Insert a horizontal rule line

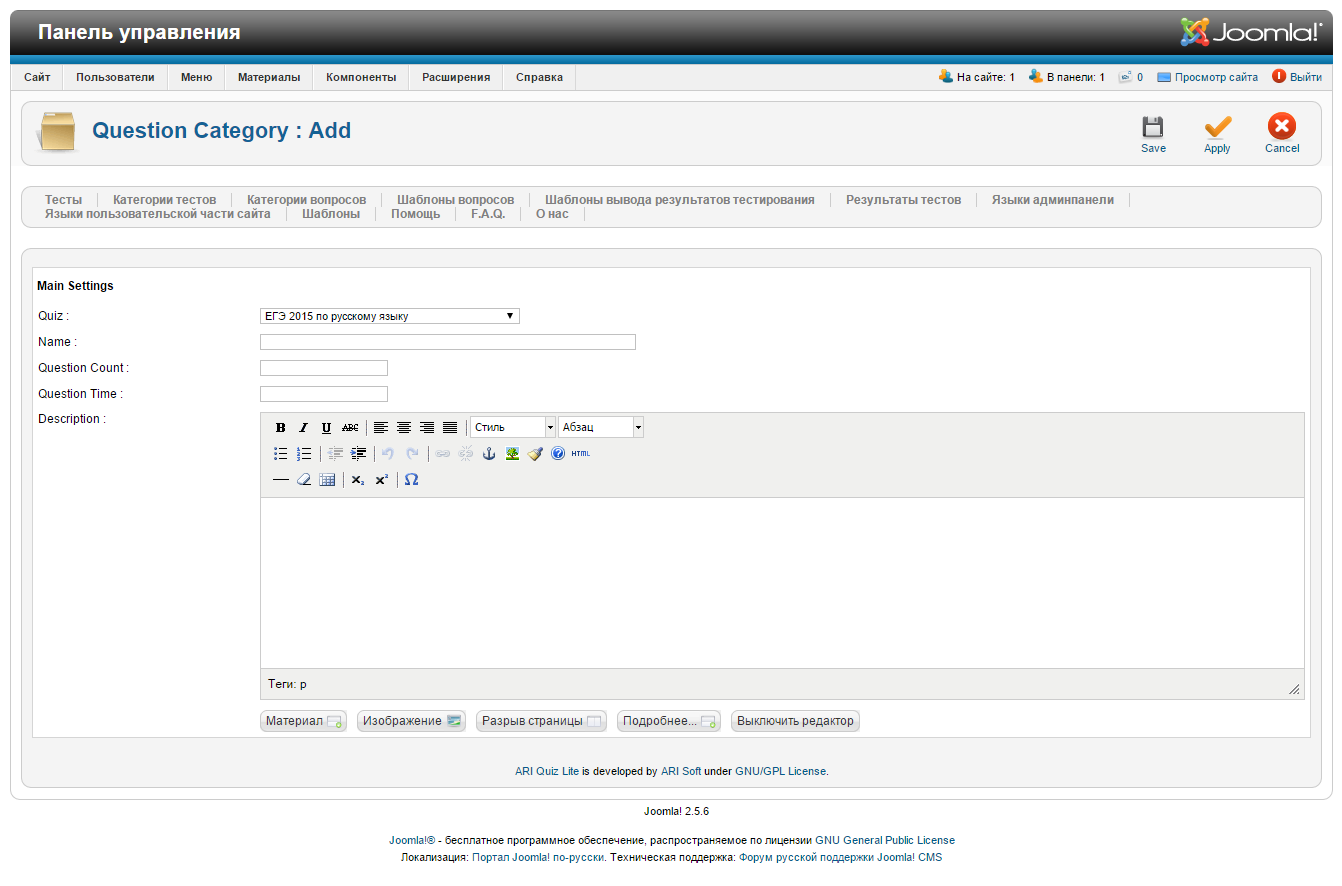coord(281,480)
